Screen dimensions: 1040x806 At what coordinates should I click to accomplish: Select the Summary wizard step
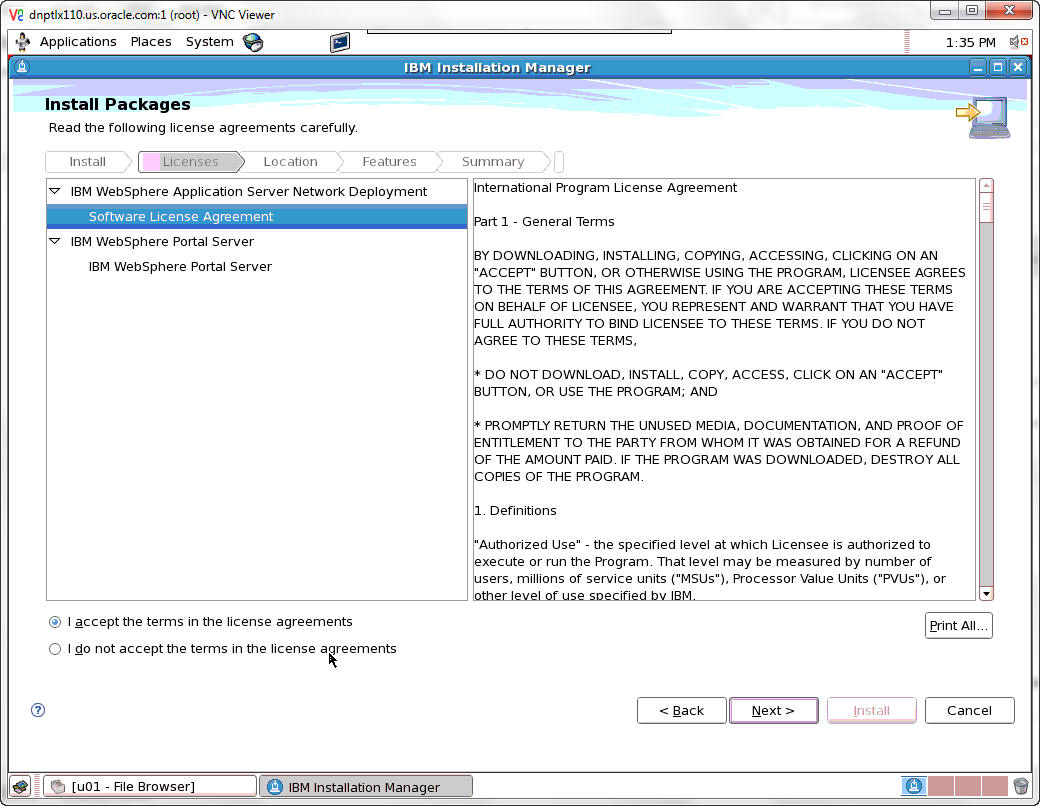[x=493, y=162]
